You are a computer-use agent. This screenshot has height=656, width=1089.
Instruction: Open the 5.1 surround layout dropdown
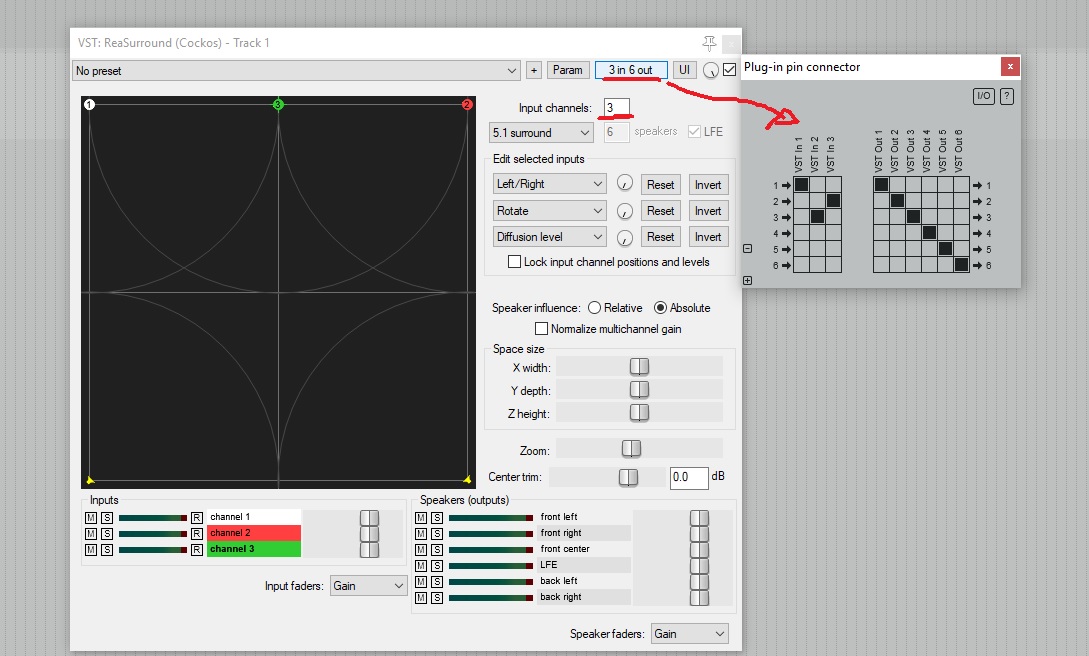point(542,132)
